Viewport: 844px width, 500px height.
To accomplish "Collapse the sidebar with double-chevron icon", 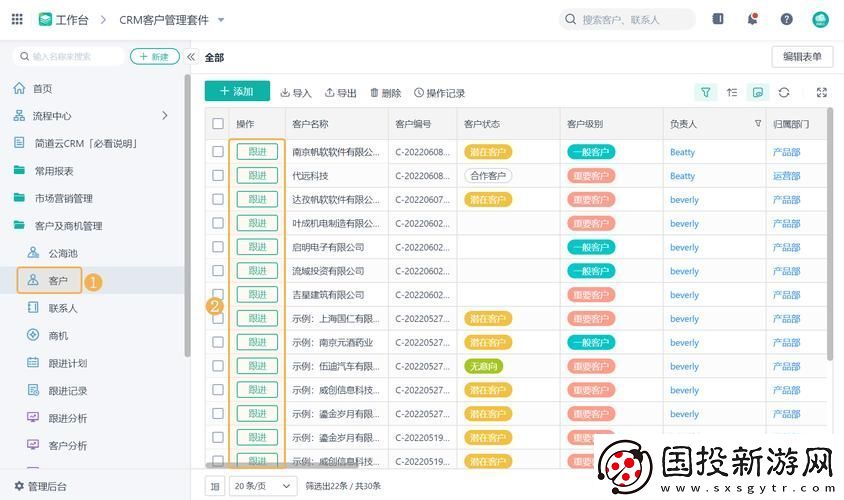I will (191, 57).
